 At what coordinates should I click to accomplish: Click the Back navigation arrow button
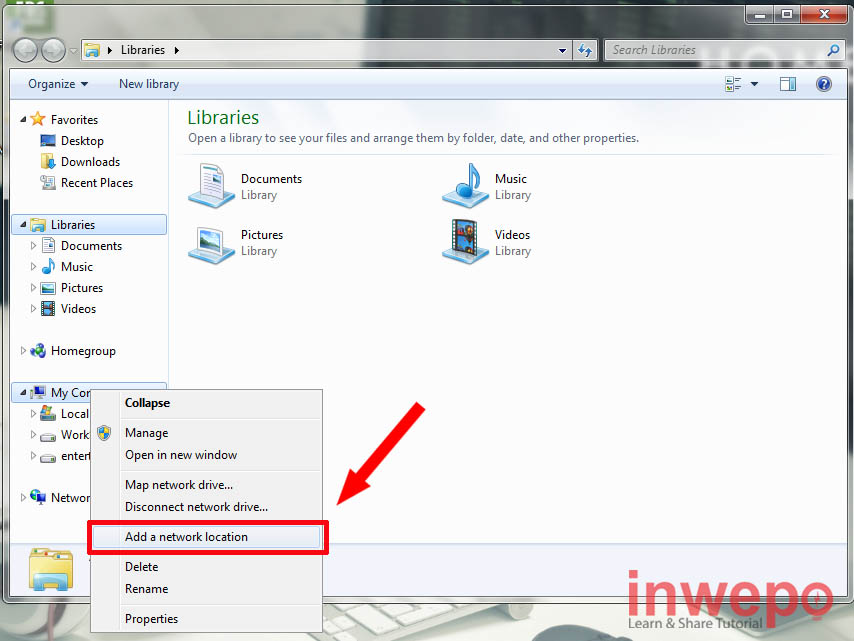25,51
